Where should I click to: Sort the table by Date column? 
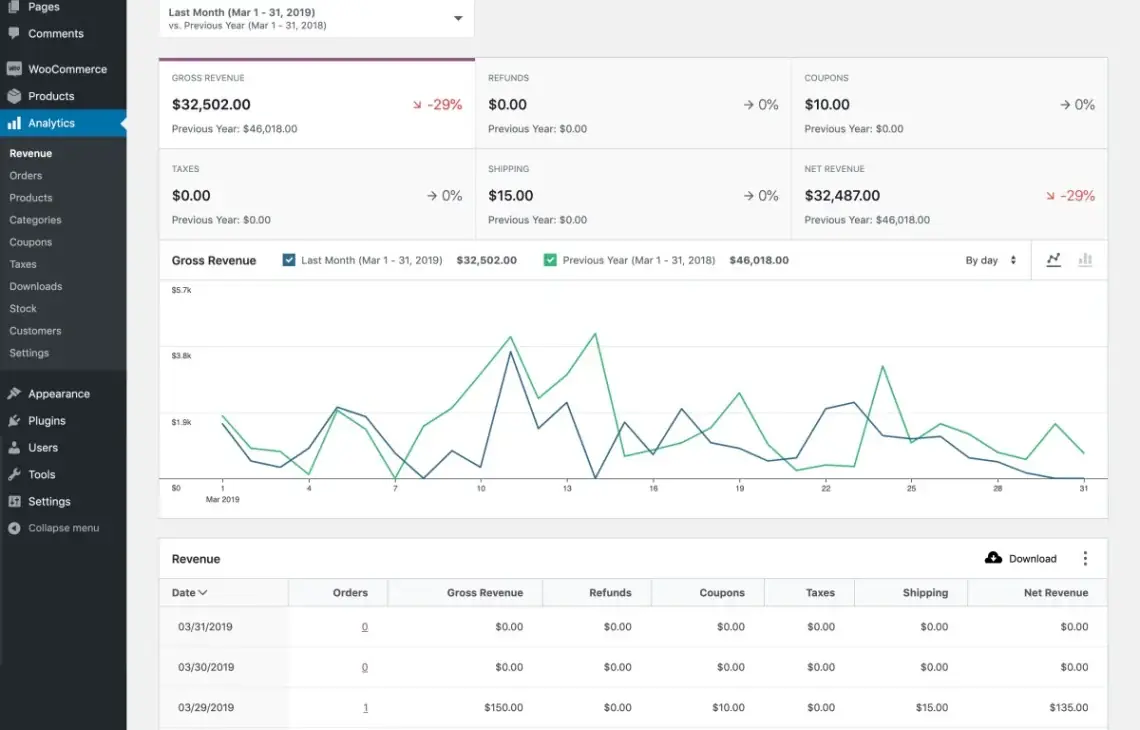[x=189, y=593]
